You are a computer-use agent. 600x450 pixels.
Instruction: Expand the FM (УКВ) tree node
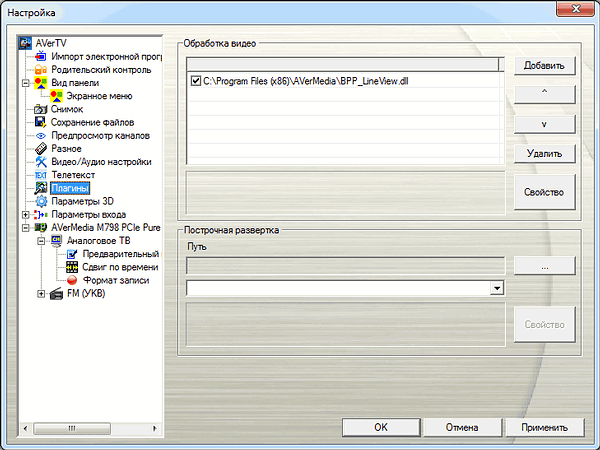pos(41,294)
